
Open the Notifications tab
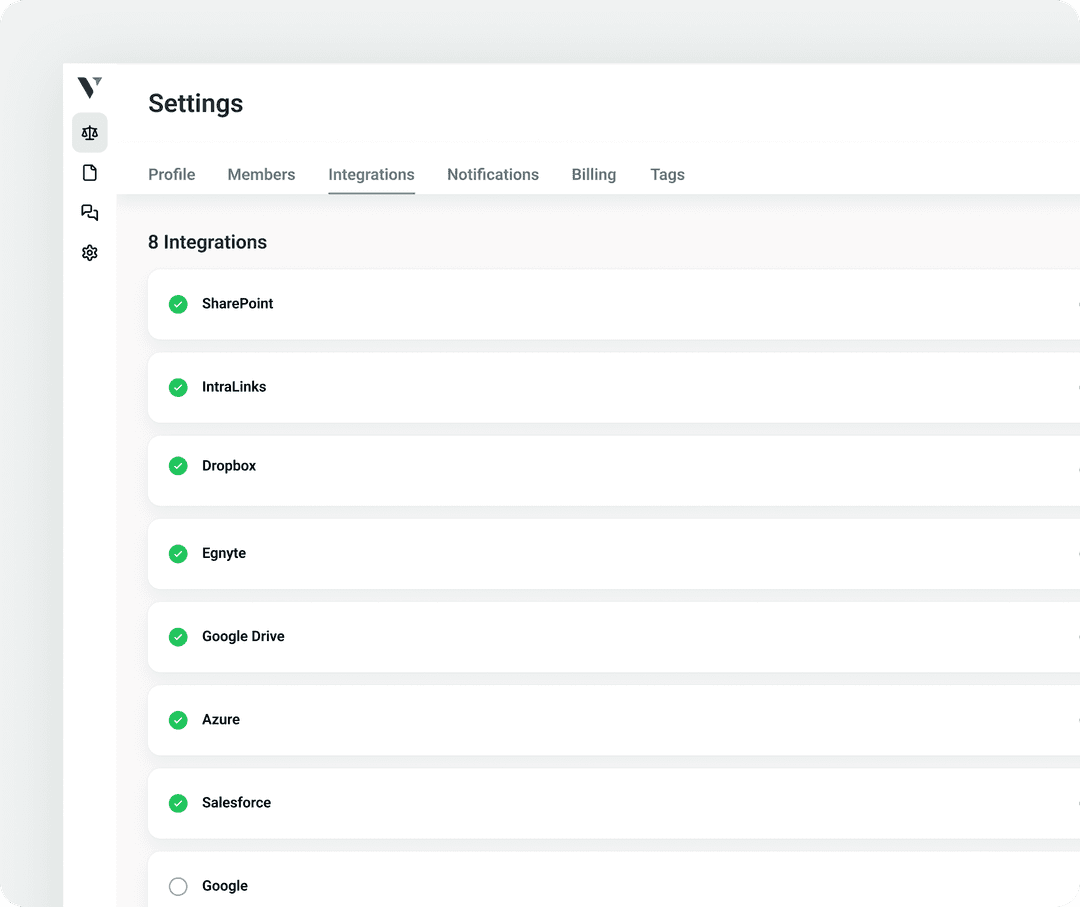click(x=493, y=175)
